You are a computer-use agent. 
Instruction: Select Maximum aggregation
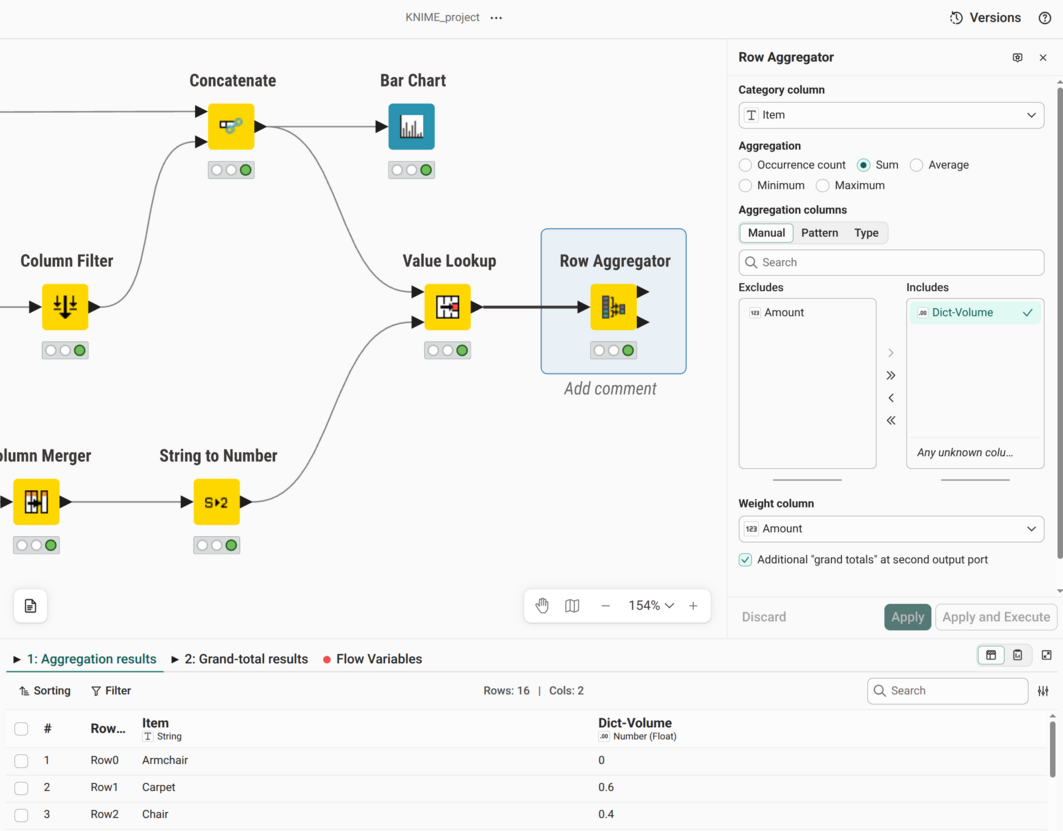tap(822, 185)
